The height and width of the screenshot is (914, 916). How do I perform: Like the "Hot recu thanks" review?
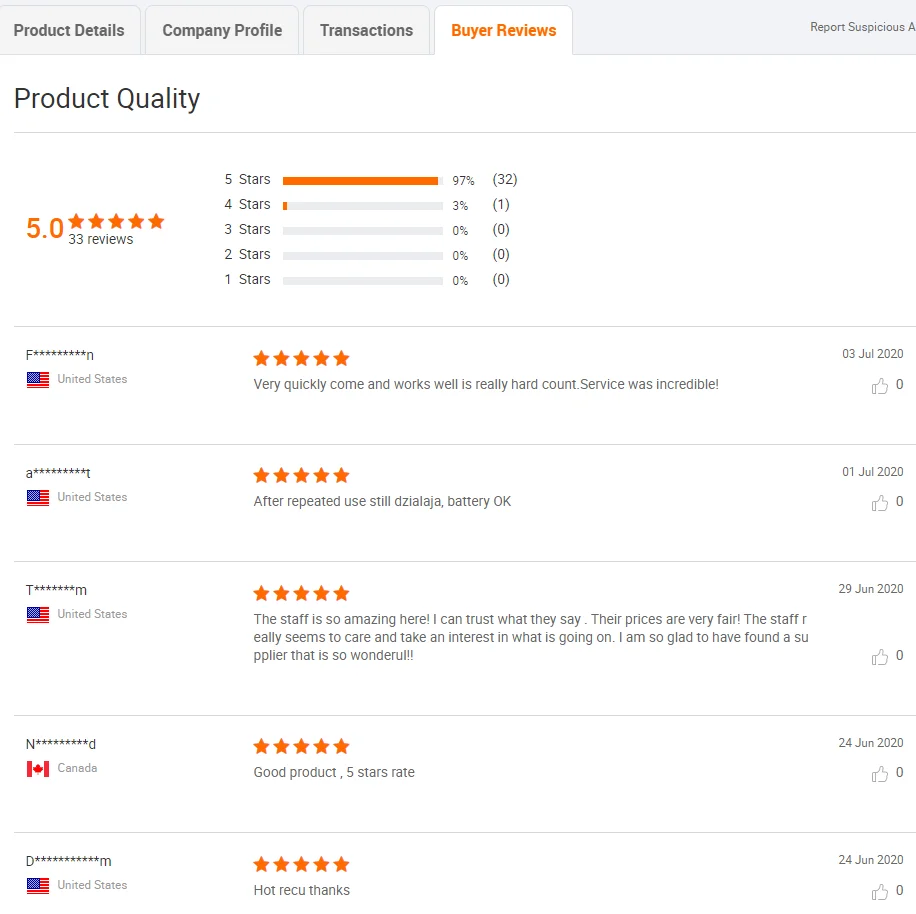(x=880, y=891)
